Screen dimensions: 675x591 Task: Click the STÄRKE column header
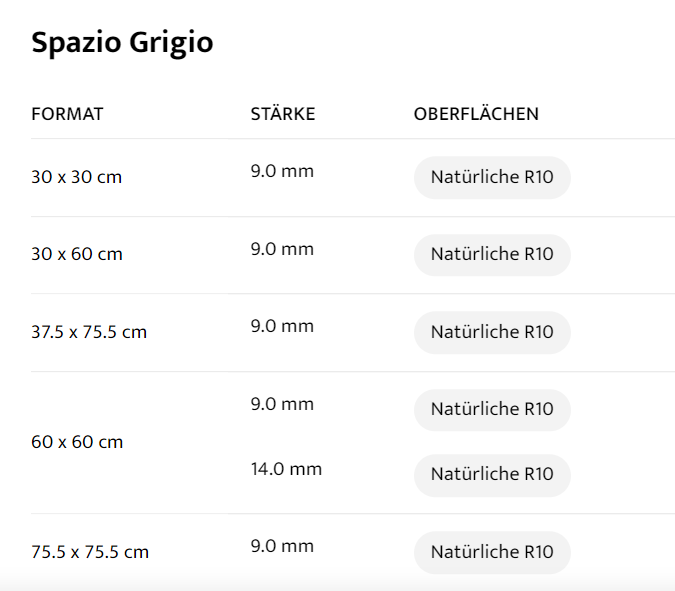pos(282,114)
